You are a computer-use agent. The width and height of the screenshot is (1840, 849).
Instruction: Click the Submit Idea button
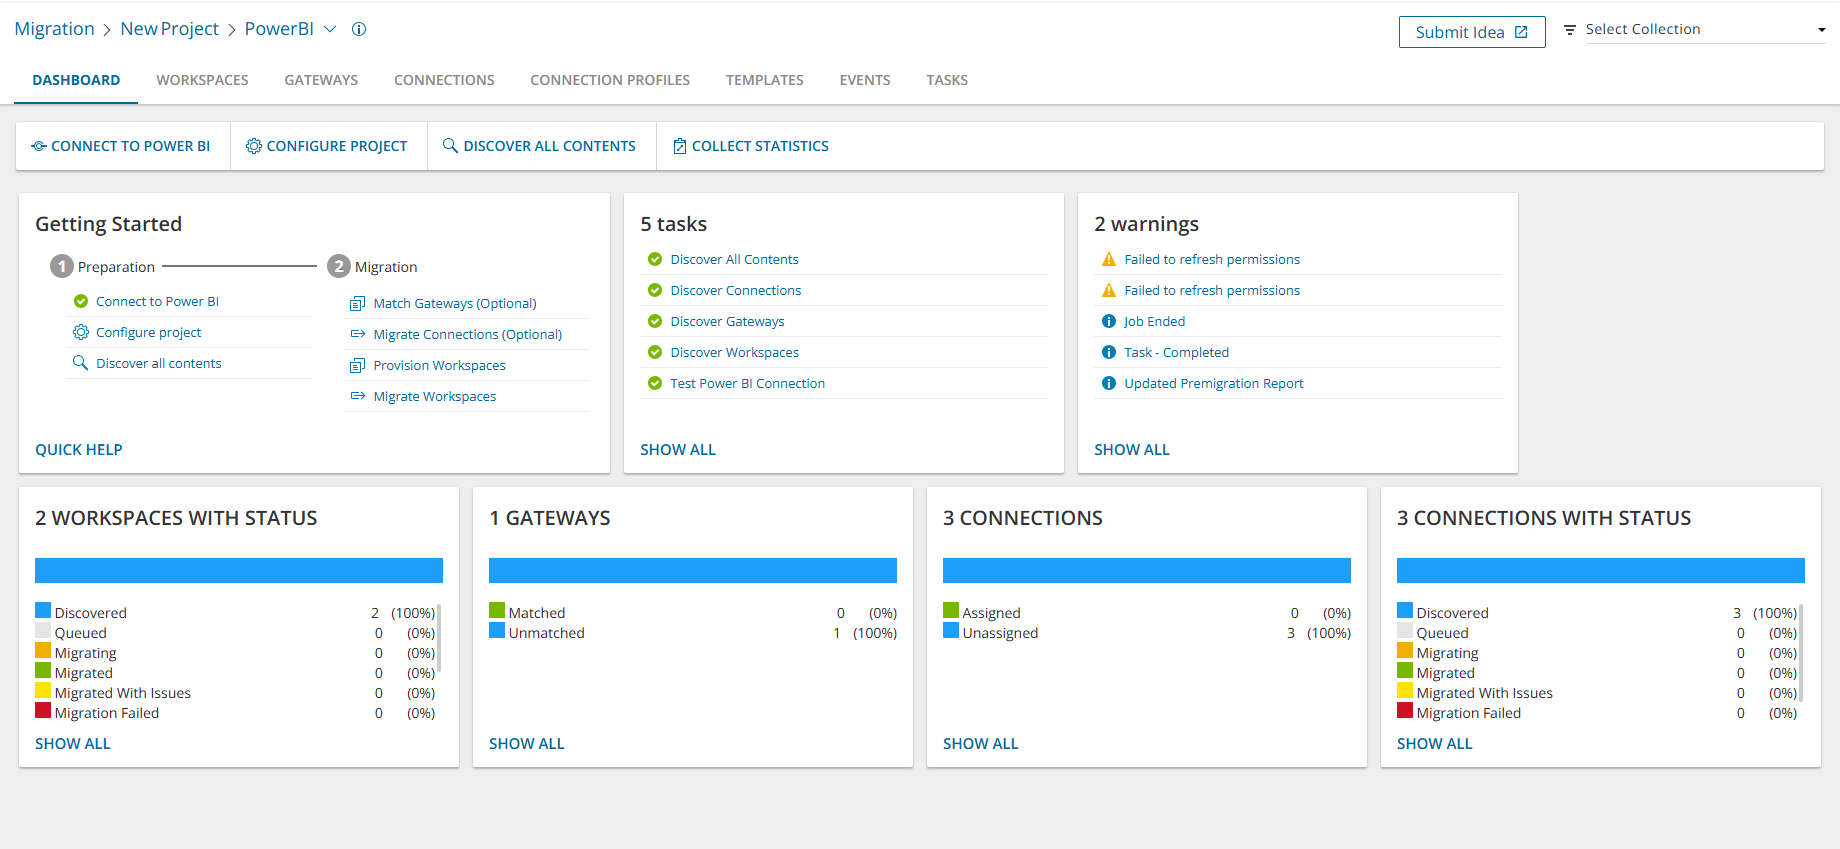point(1472,32)
